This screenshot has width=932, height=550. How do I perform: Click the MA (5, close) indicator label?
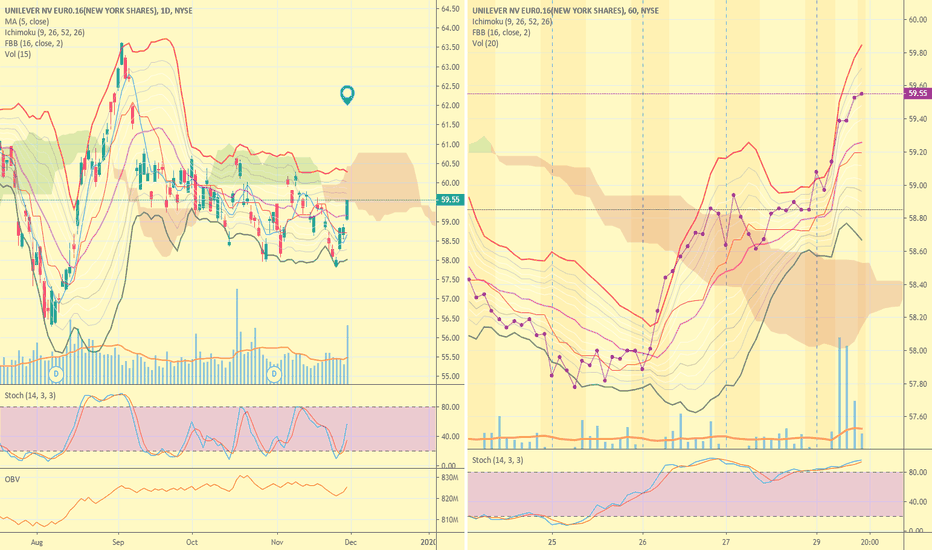click(27, 21)
